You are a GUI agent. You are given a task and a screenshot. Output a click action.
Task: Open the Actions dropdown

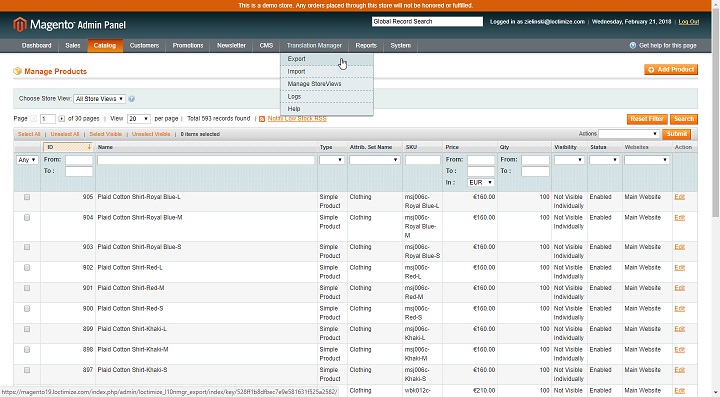[x=629, y=134]
